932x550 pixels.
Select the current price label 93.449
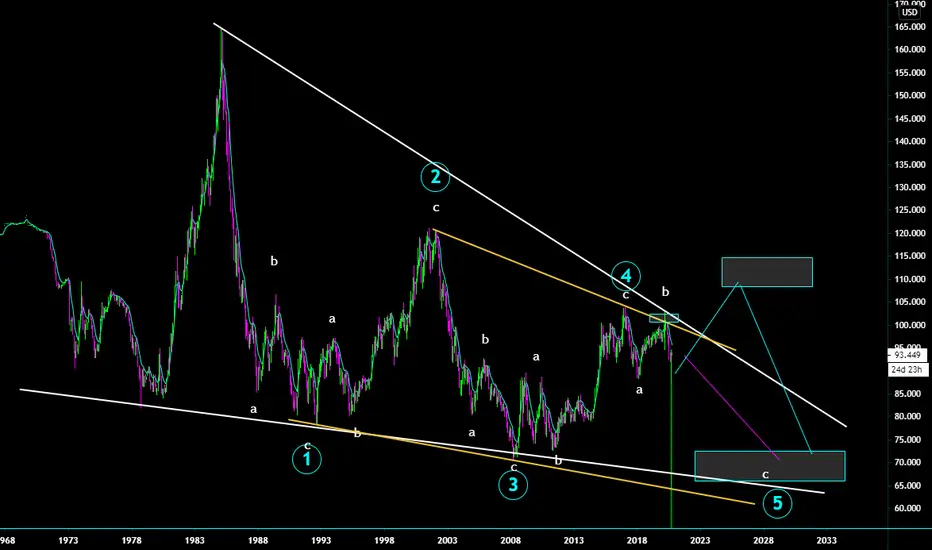point(907,355)
